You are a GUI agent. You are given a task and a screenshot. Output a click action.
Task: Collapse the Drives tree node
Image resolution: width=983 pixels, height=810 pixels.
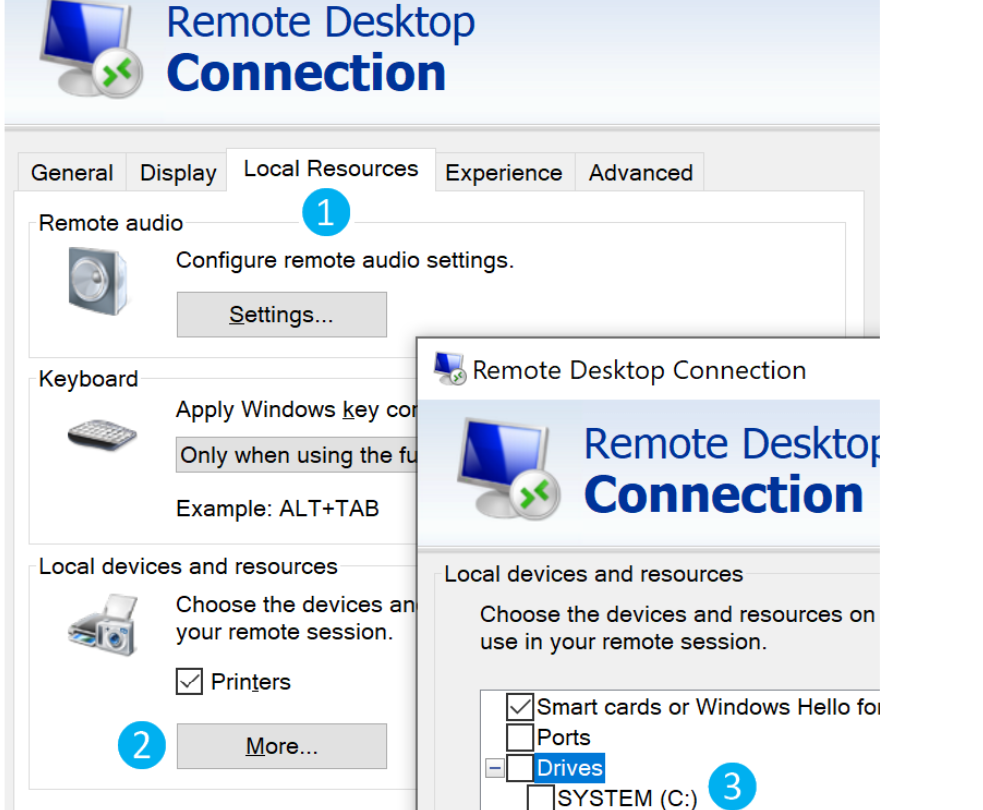tap(495, 767)
